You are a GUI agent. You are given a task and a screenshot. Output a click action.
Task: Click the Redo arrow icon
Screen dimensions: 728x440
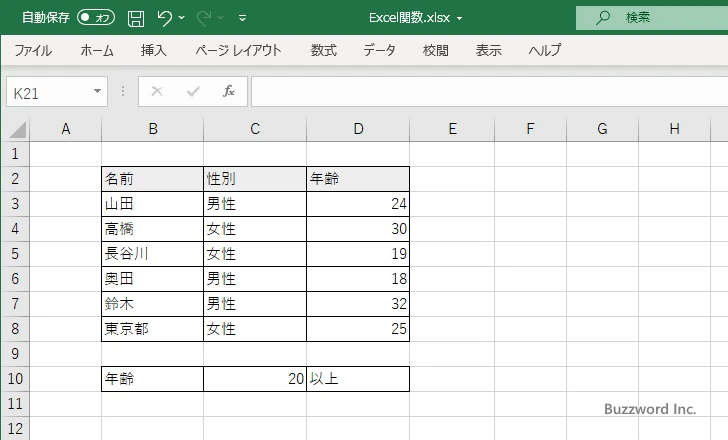(204, 18)
